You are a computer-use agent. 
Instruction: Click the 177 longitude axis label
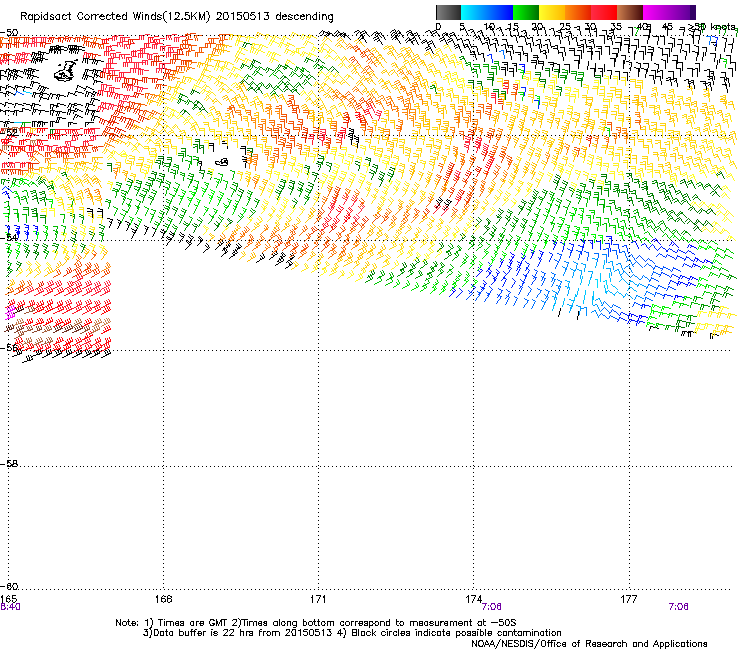[628, 599]
